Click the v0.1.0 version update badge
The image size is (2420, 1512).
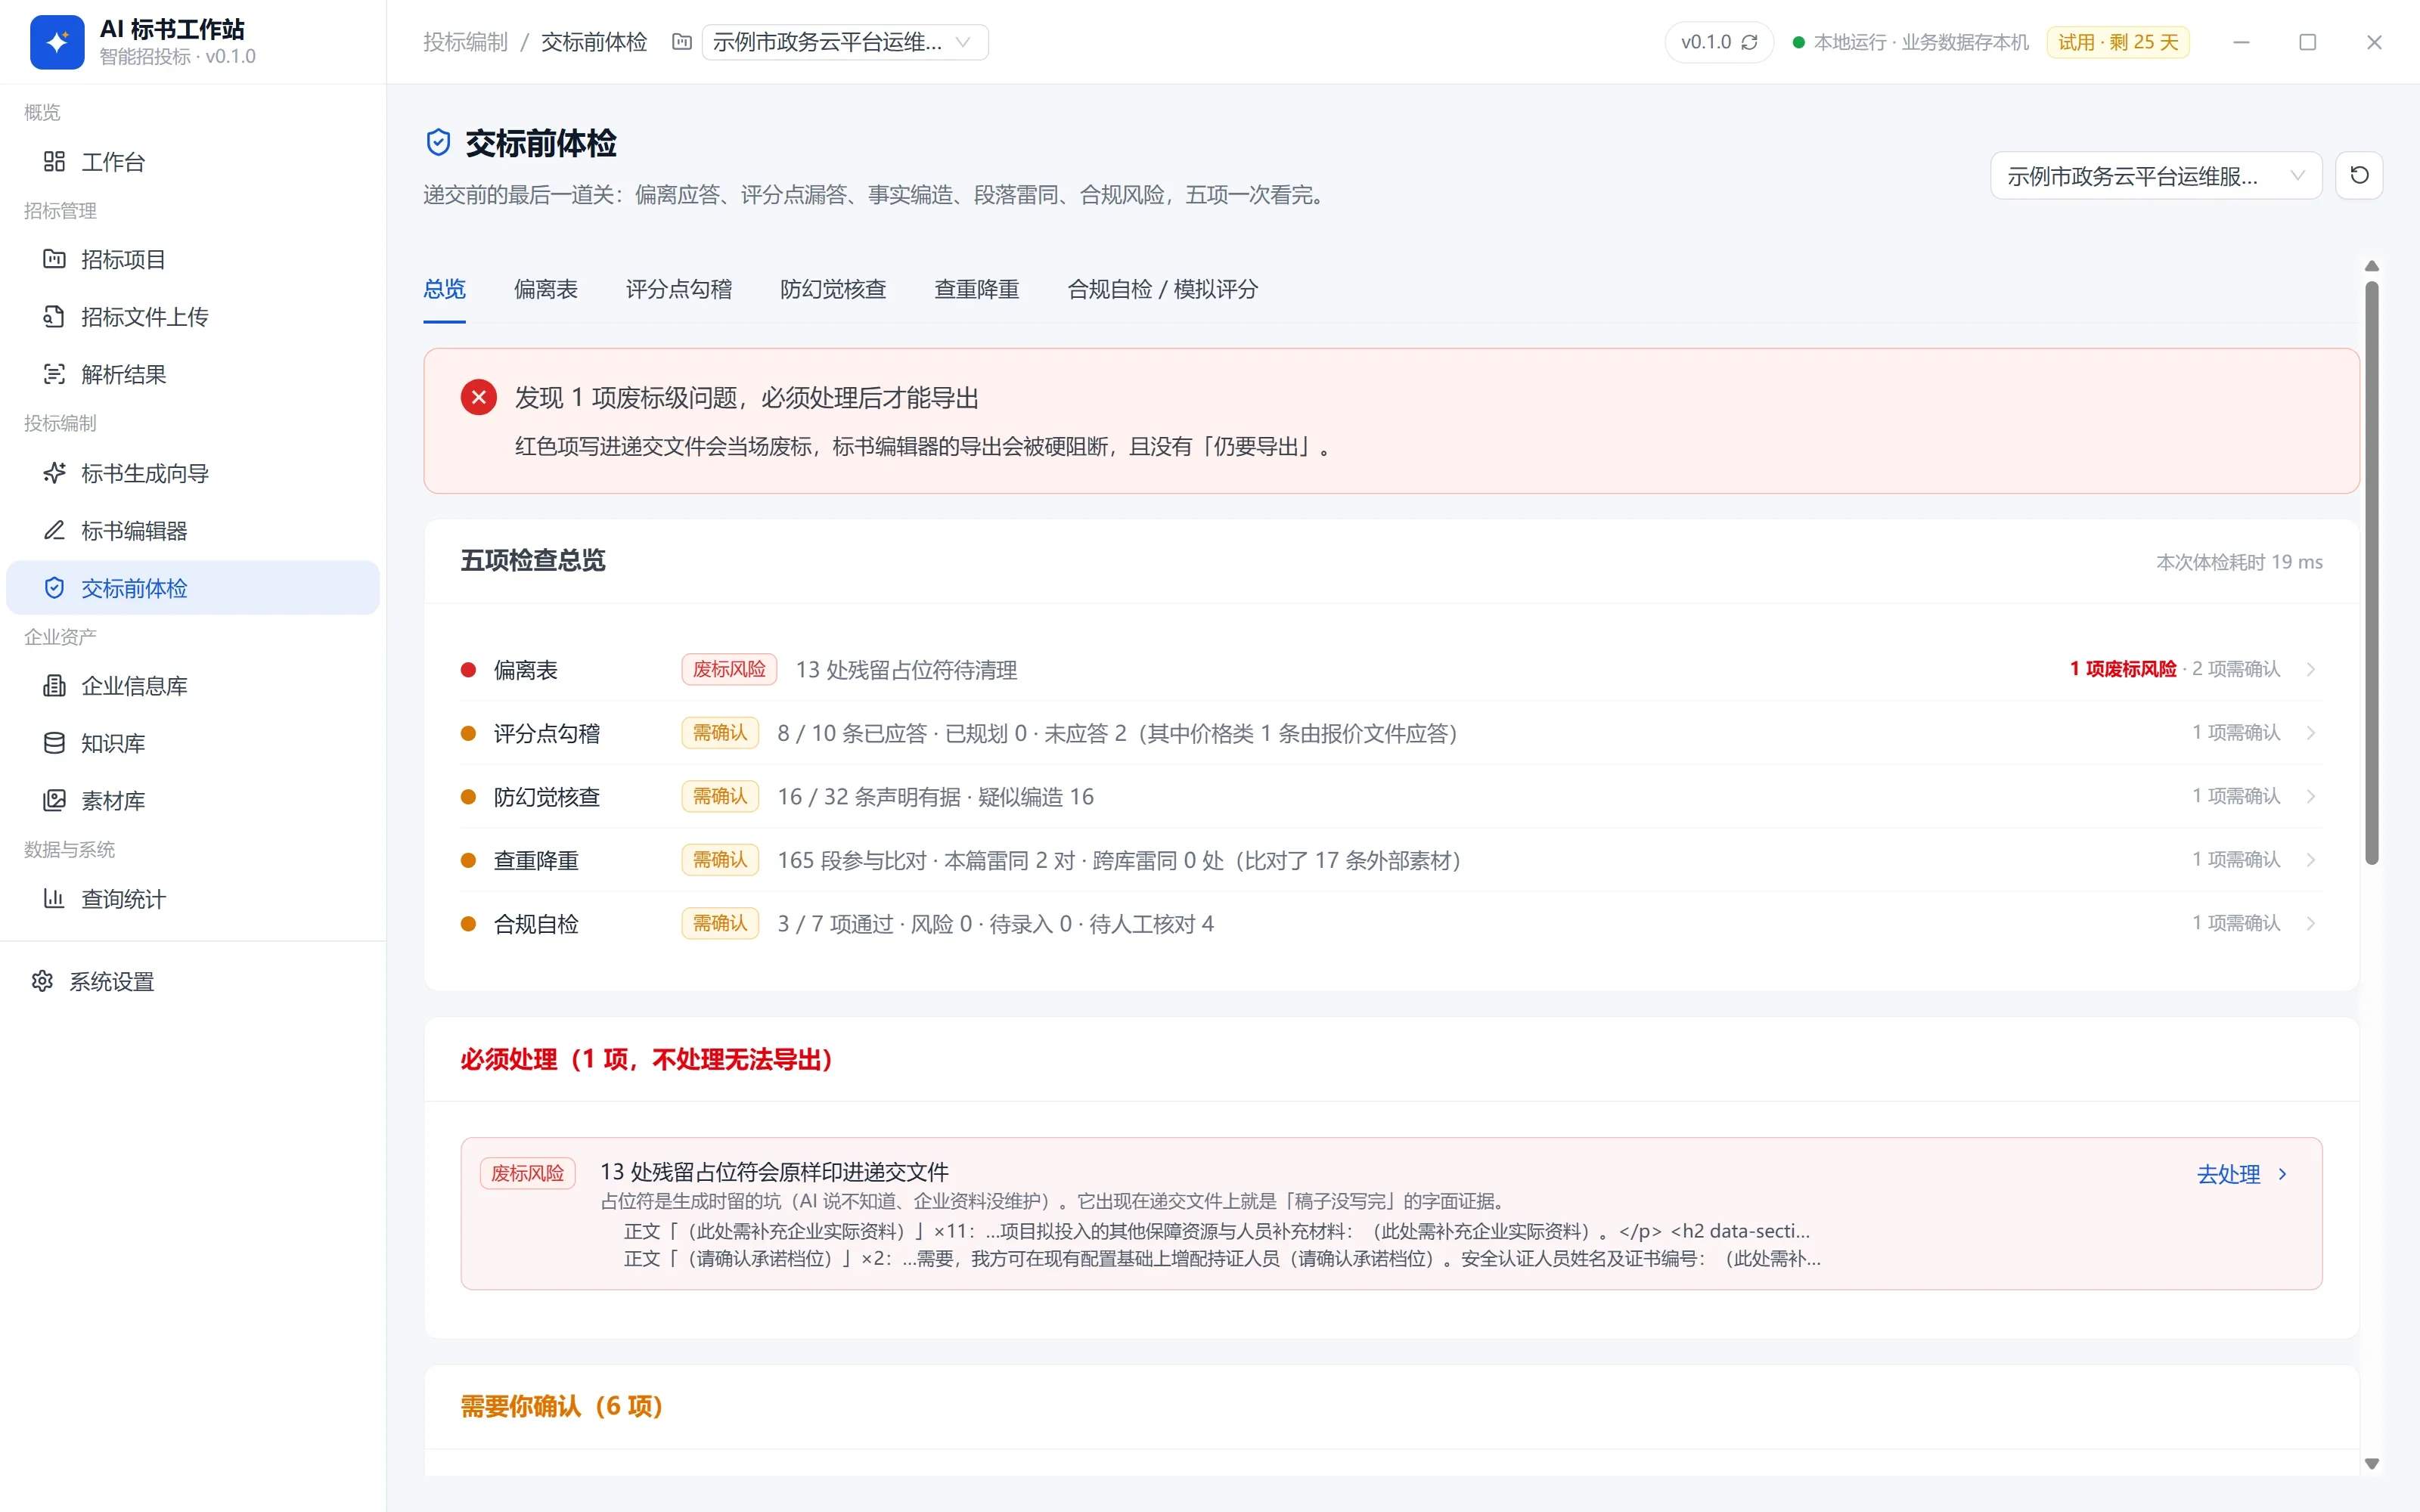coord(1719,42)
